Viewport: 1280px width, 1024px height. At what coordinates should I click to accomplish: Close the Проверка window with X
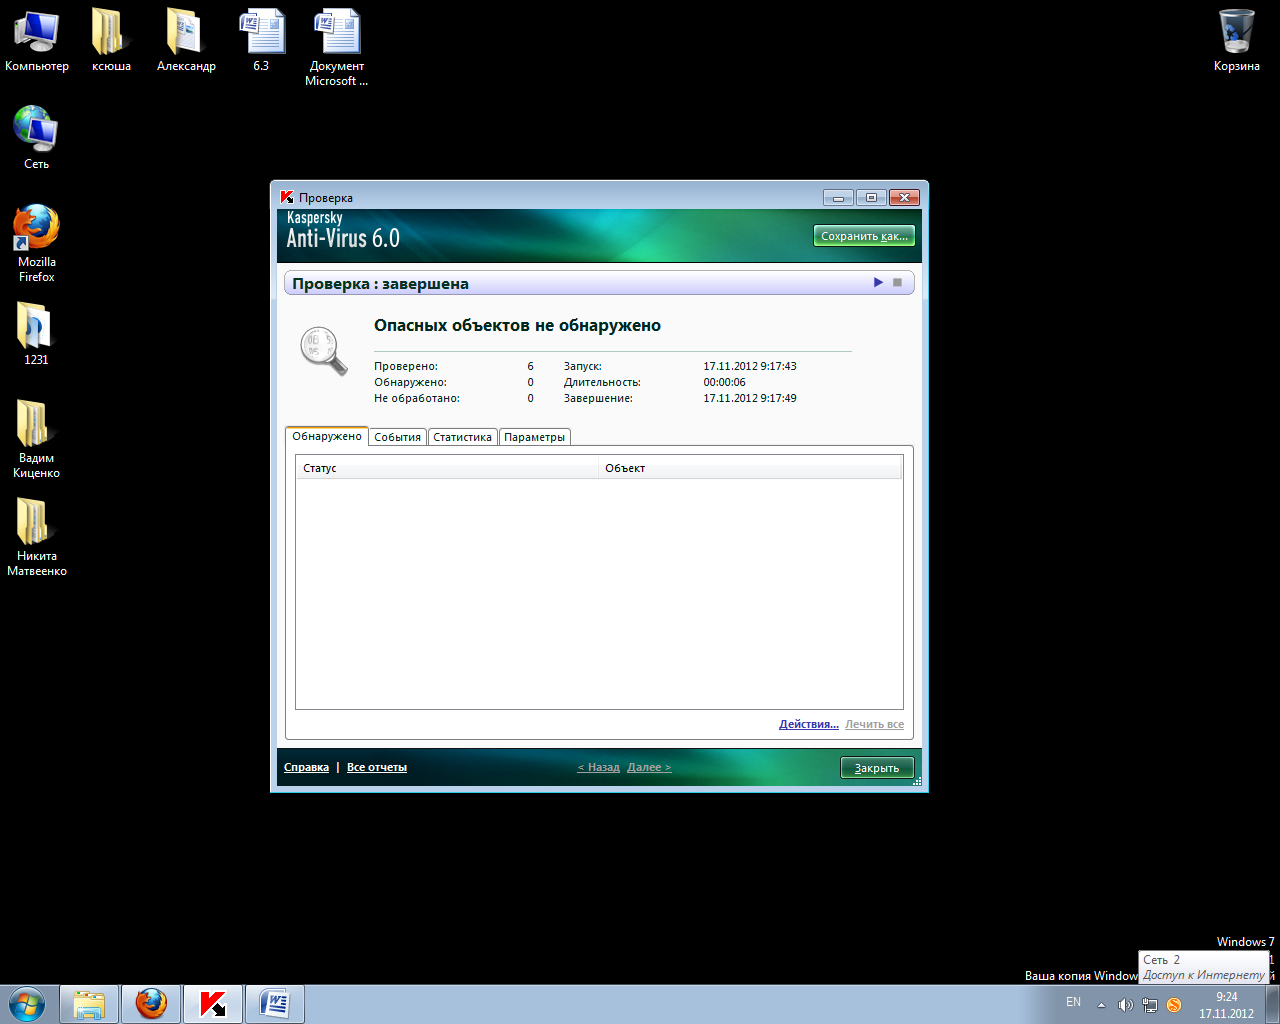click(x=904, y=197)
